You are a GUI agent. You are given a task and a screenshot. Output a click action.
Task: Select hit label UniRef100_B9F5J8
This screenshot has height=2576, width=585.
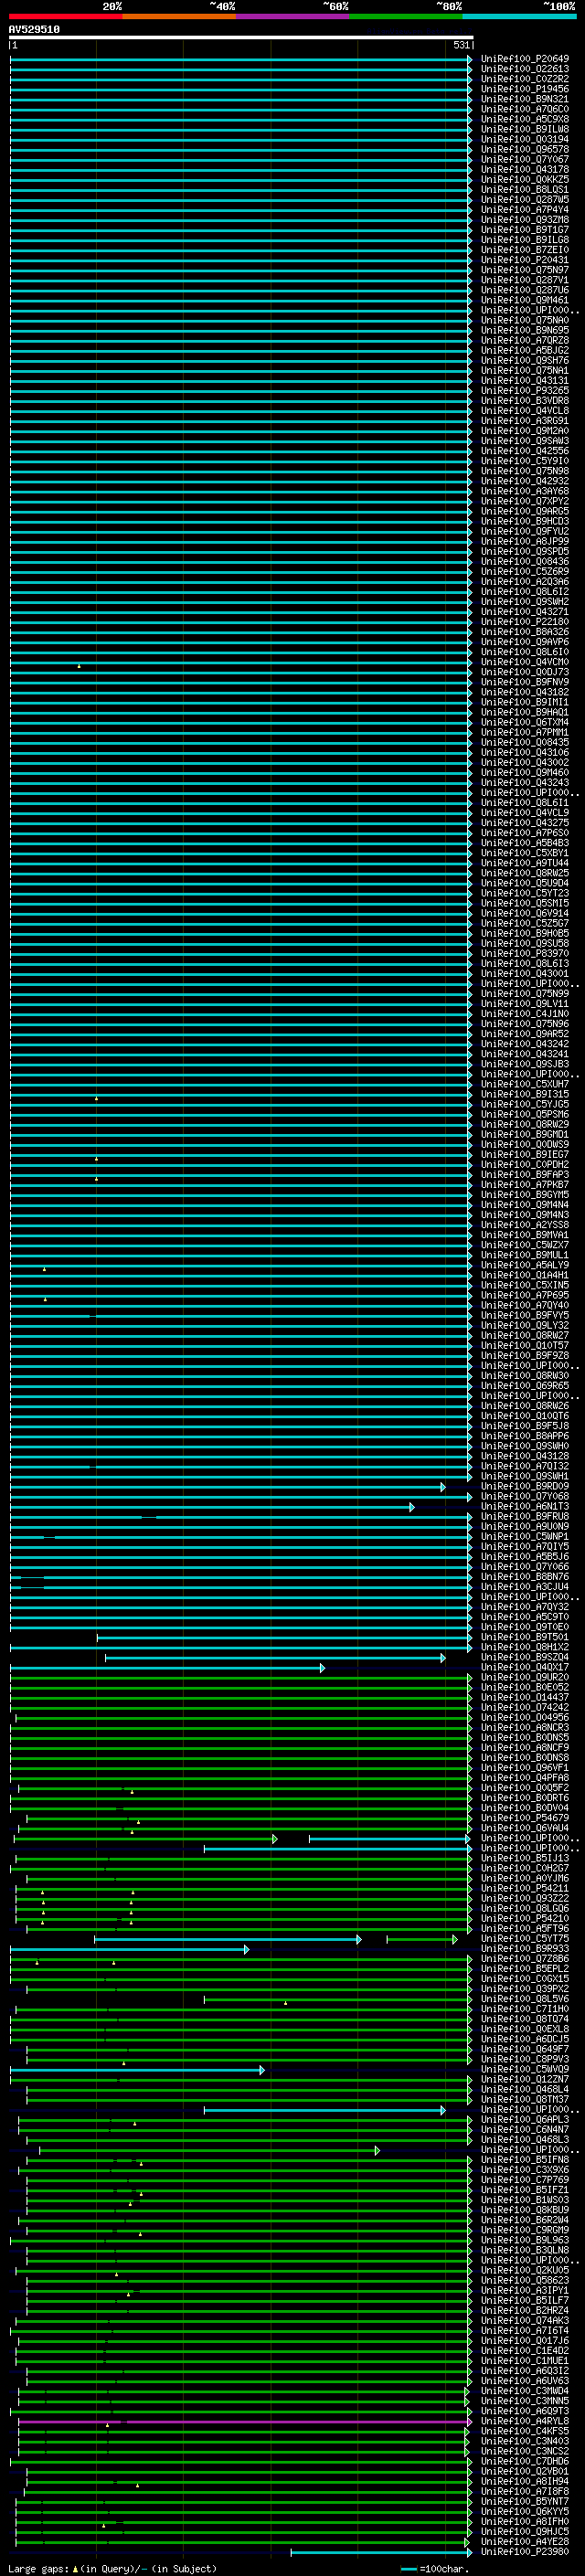(x=525, y=1426)
